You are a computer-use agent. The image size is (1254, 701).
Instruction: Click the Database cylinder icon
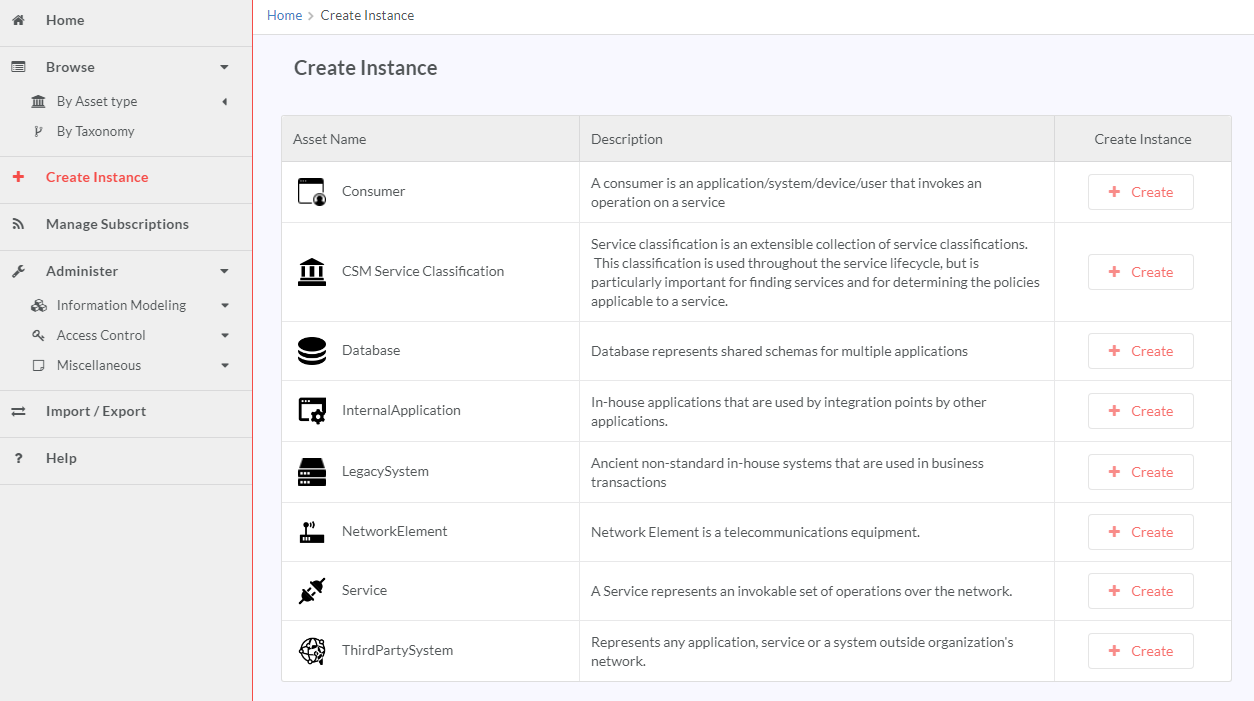pos(312,351)
